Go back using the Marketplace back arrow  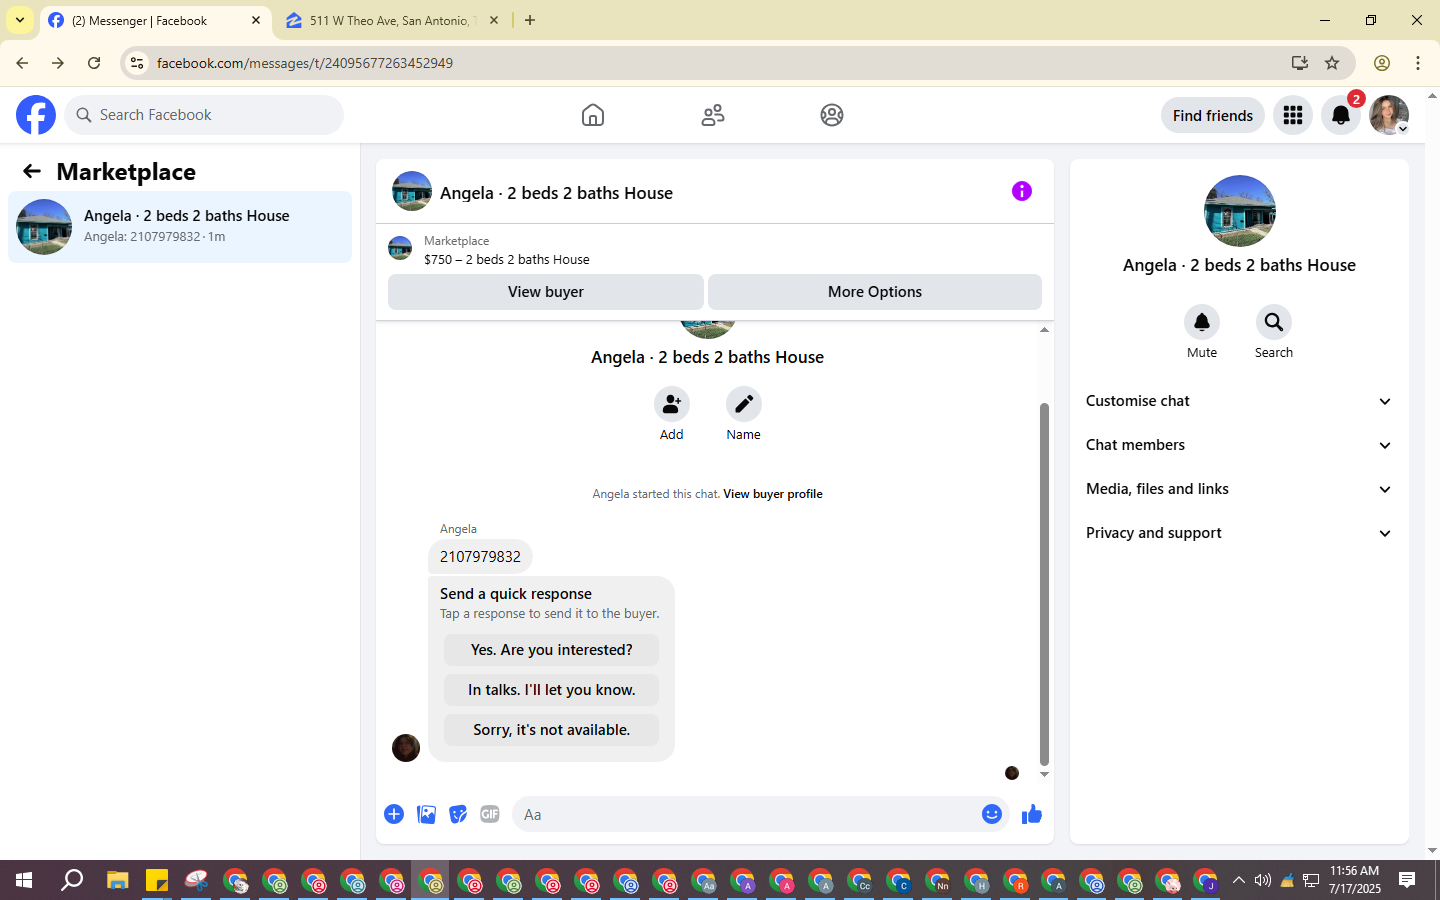[32, 171]
